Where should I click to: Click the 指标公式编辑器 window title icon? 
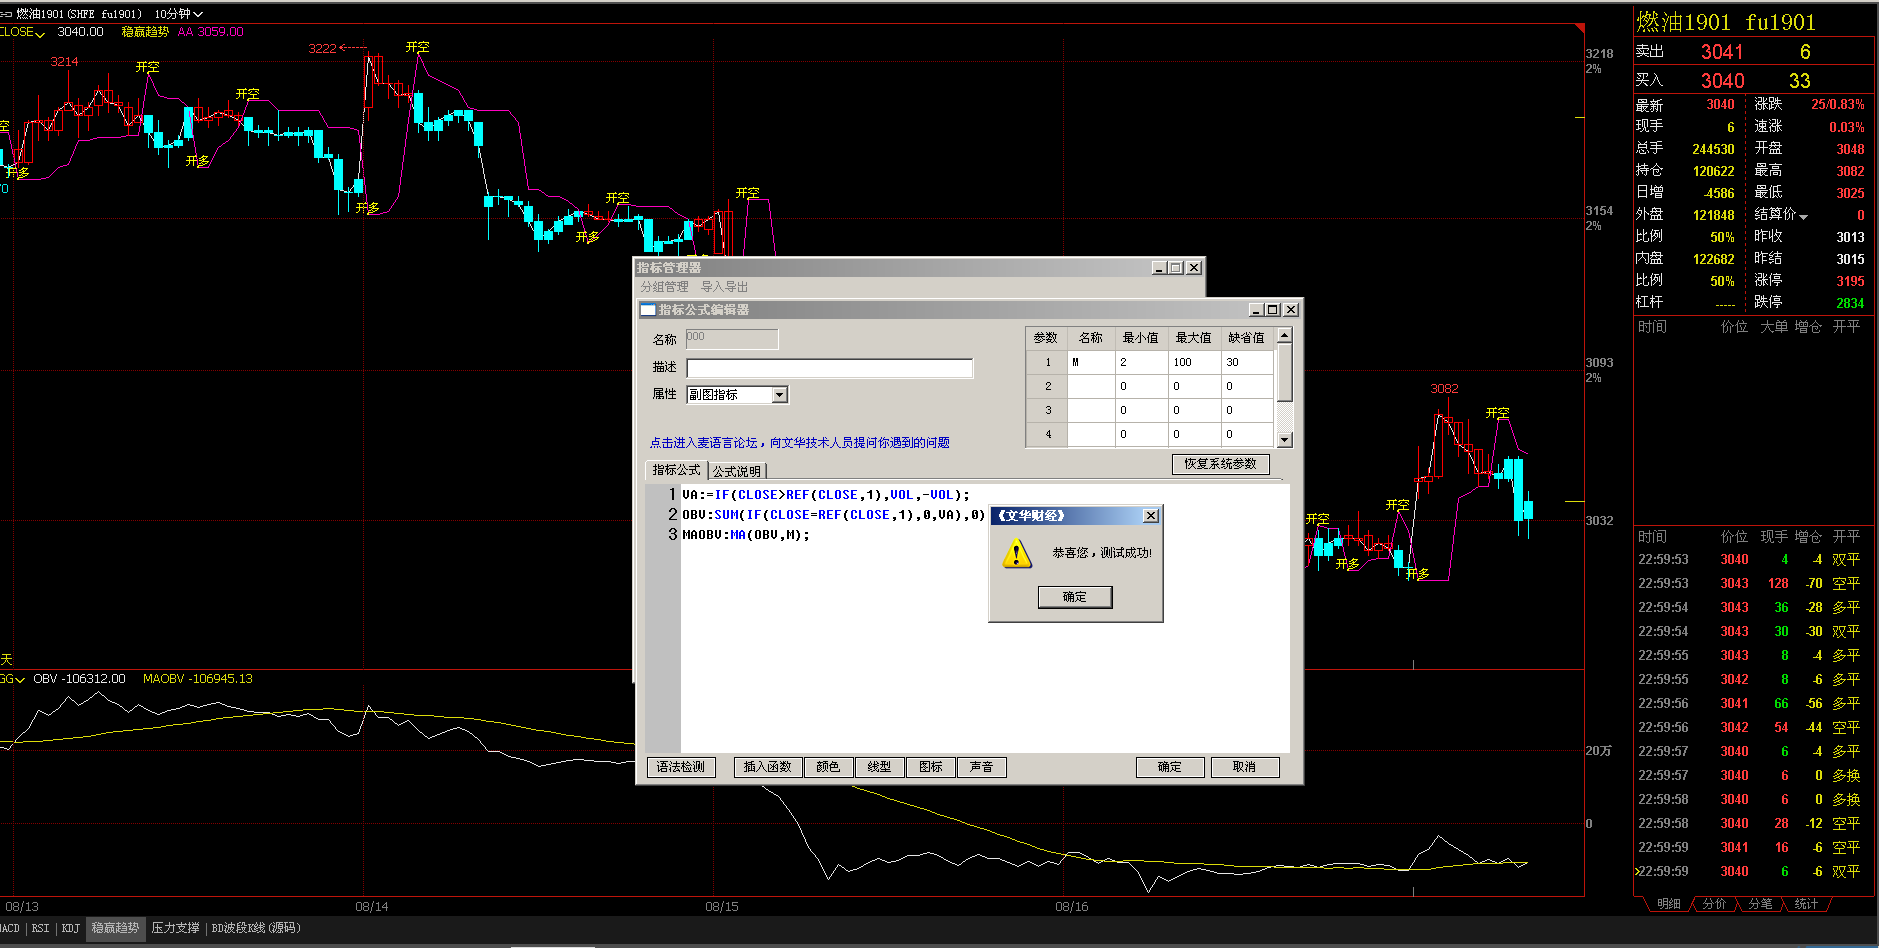[648, 310]
